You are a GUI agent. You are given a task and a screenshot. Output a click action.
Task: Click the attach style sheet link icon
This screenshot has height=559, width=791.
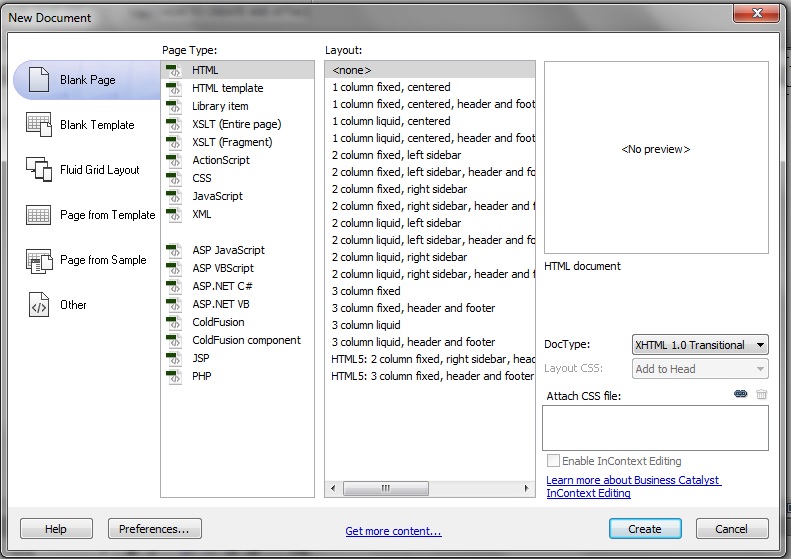coord(740,395)
